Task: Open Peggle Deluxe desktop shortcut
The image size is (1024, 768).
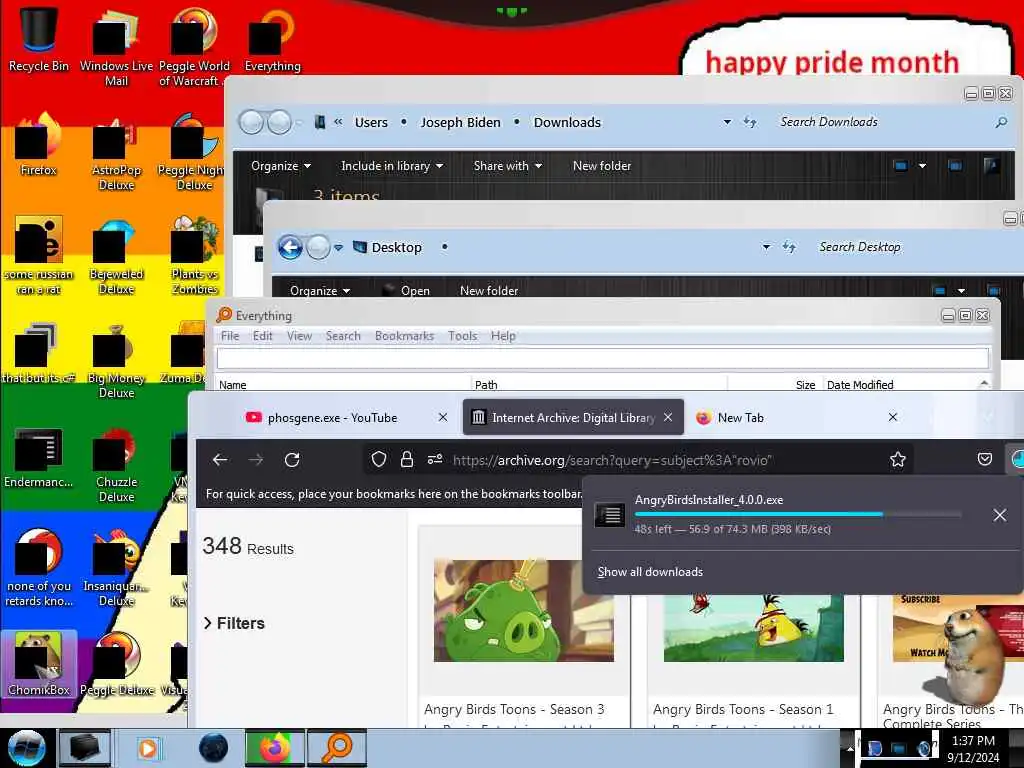Action: pos(116,665)
